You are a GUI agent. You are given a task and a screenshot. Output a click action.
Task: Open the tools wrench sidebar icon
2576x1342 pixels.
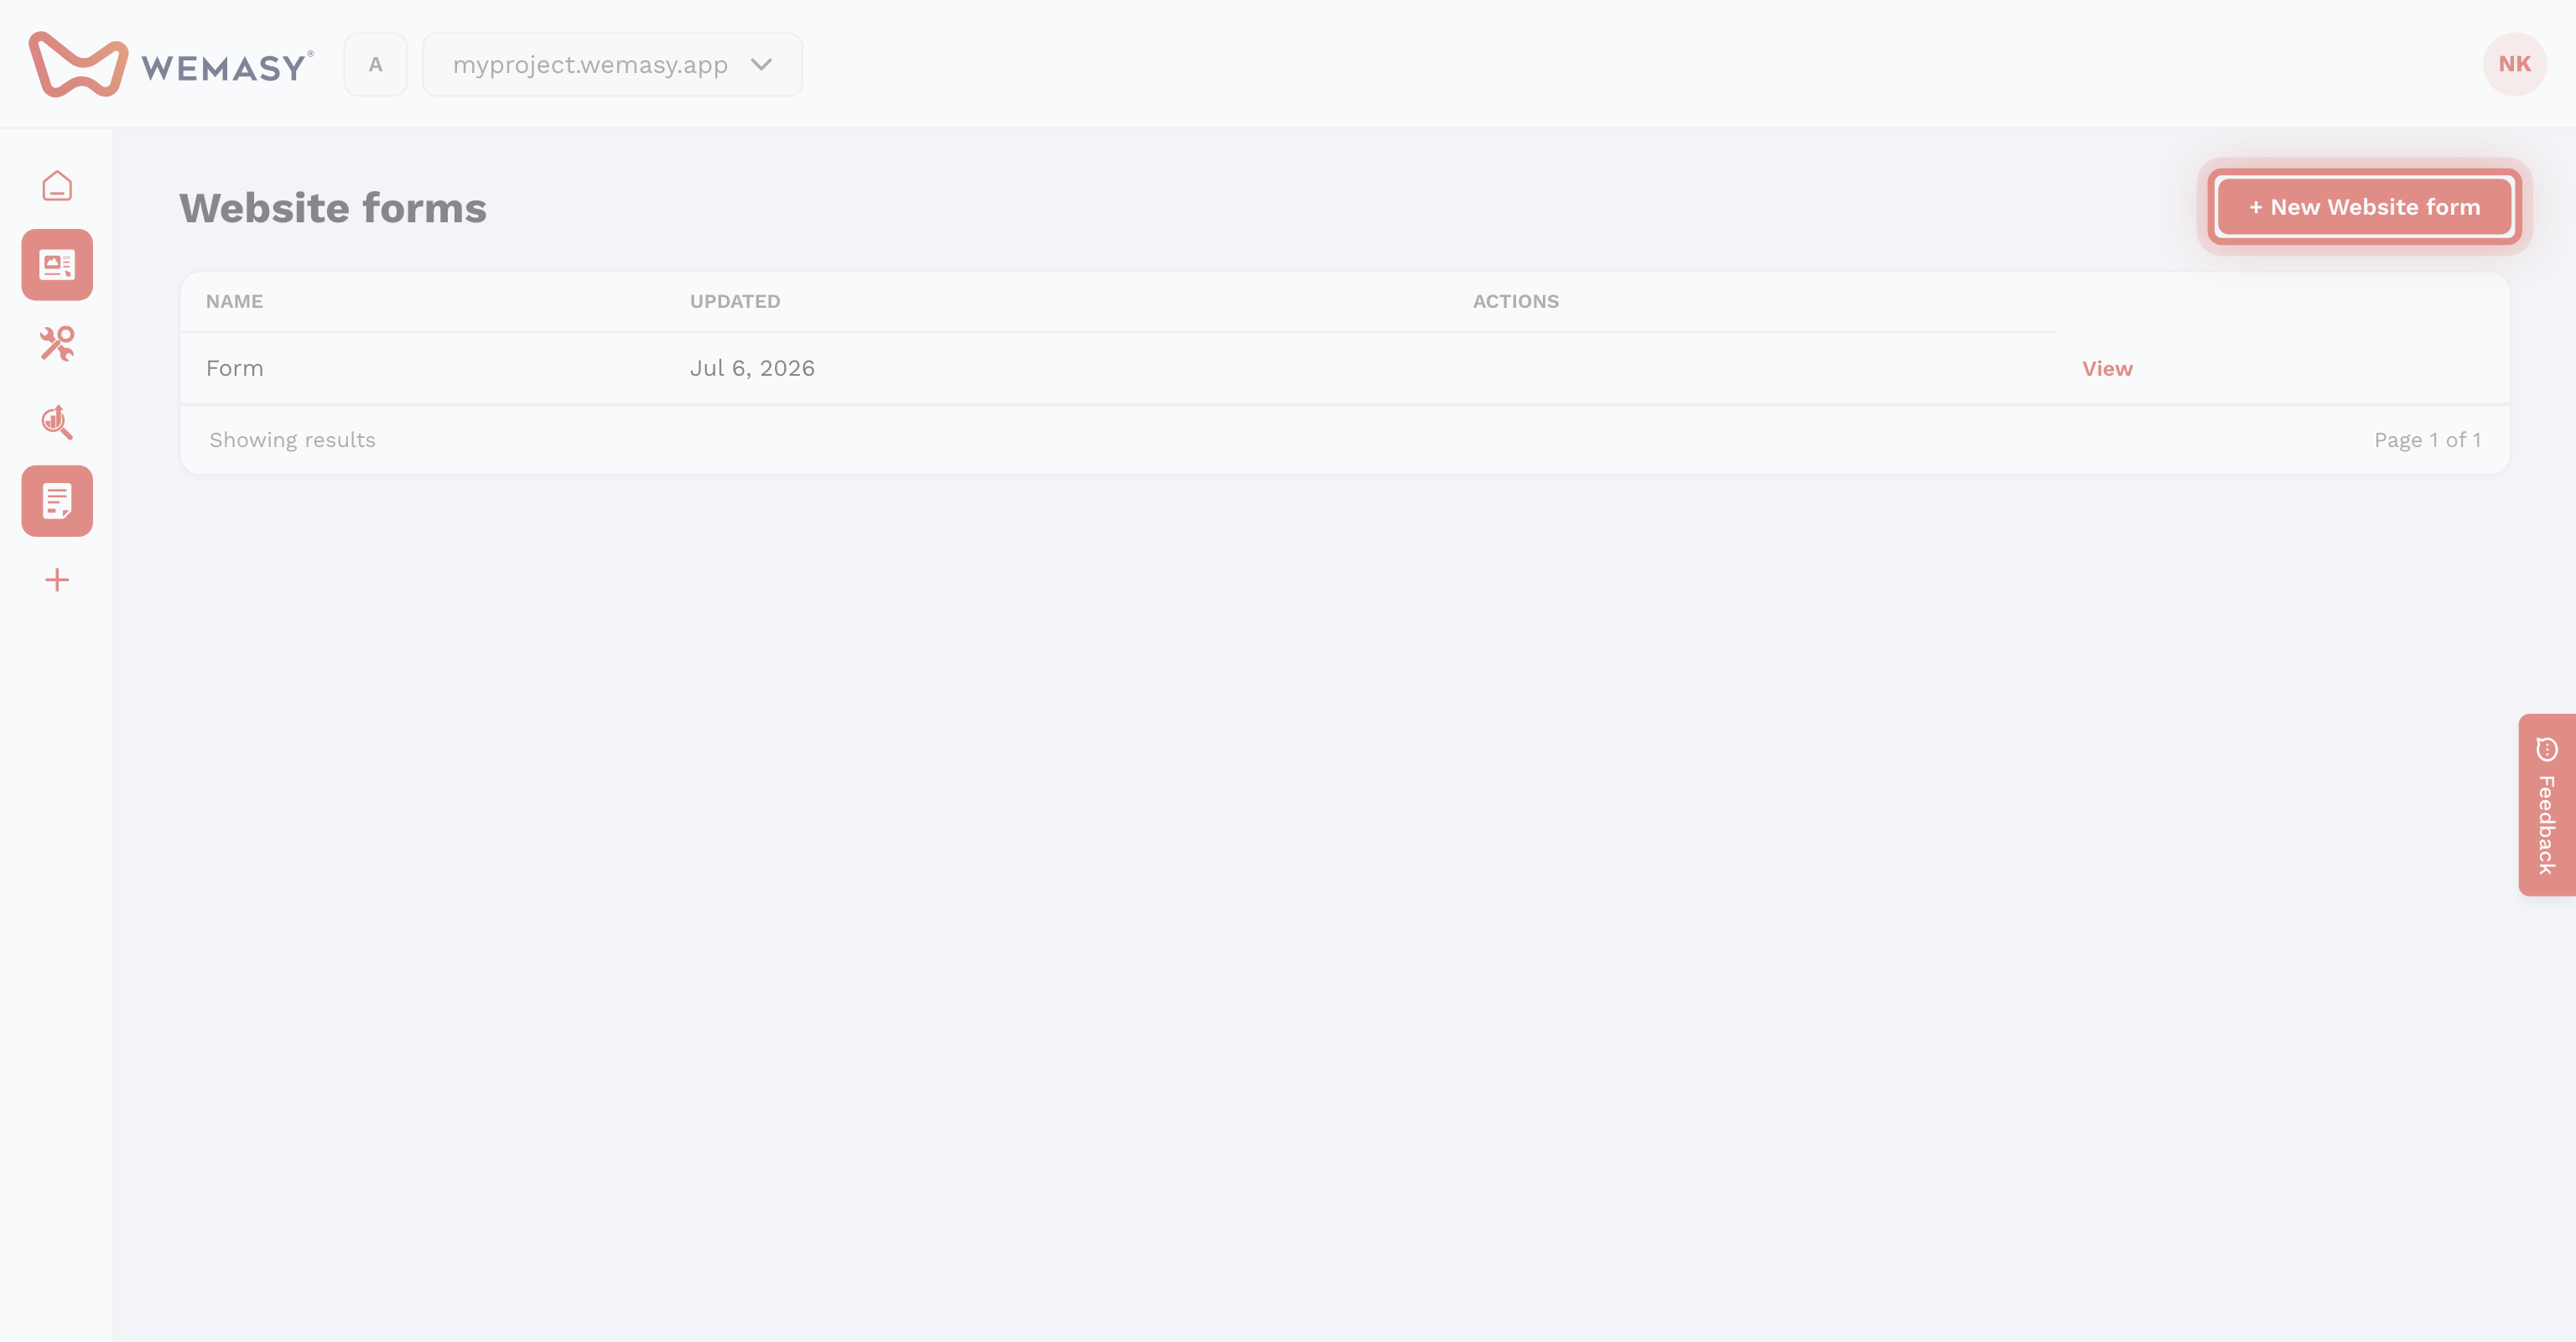57,343
